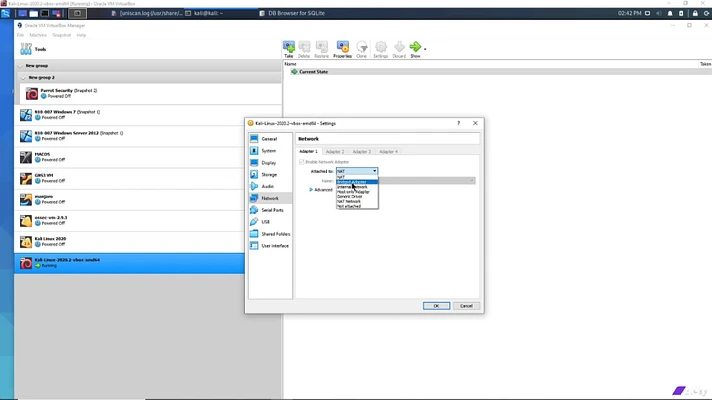
Task: Select the 810-007 Windows Server 2012 VM row
Action: [x=148, y=136]
